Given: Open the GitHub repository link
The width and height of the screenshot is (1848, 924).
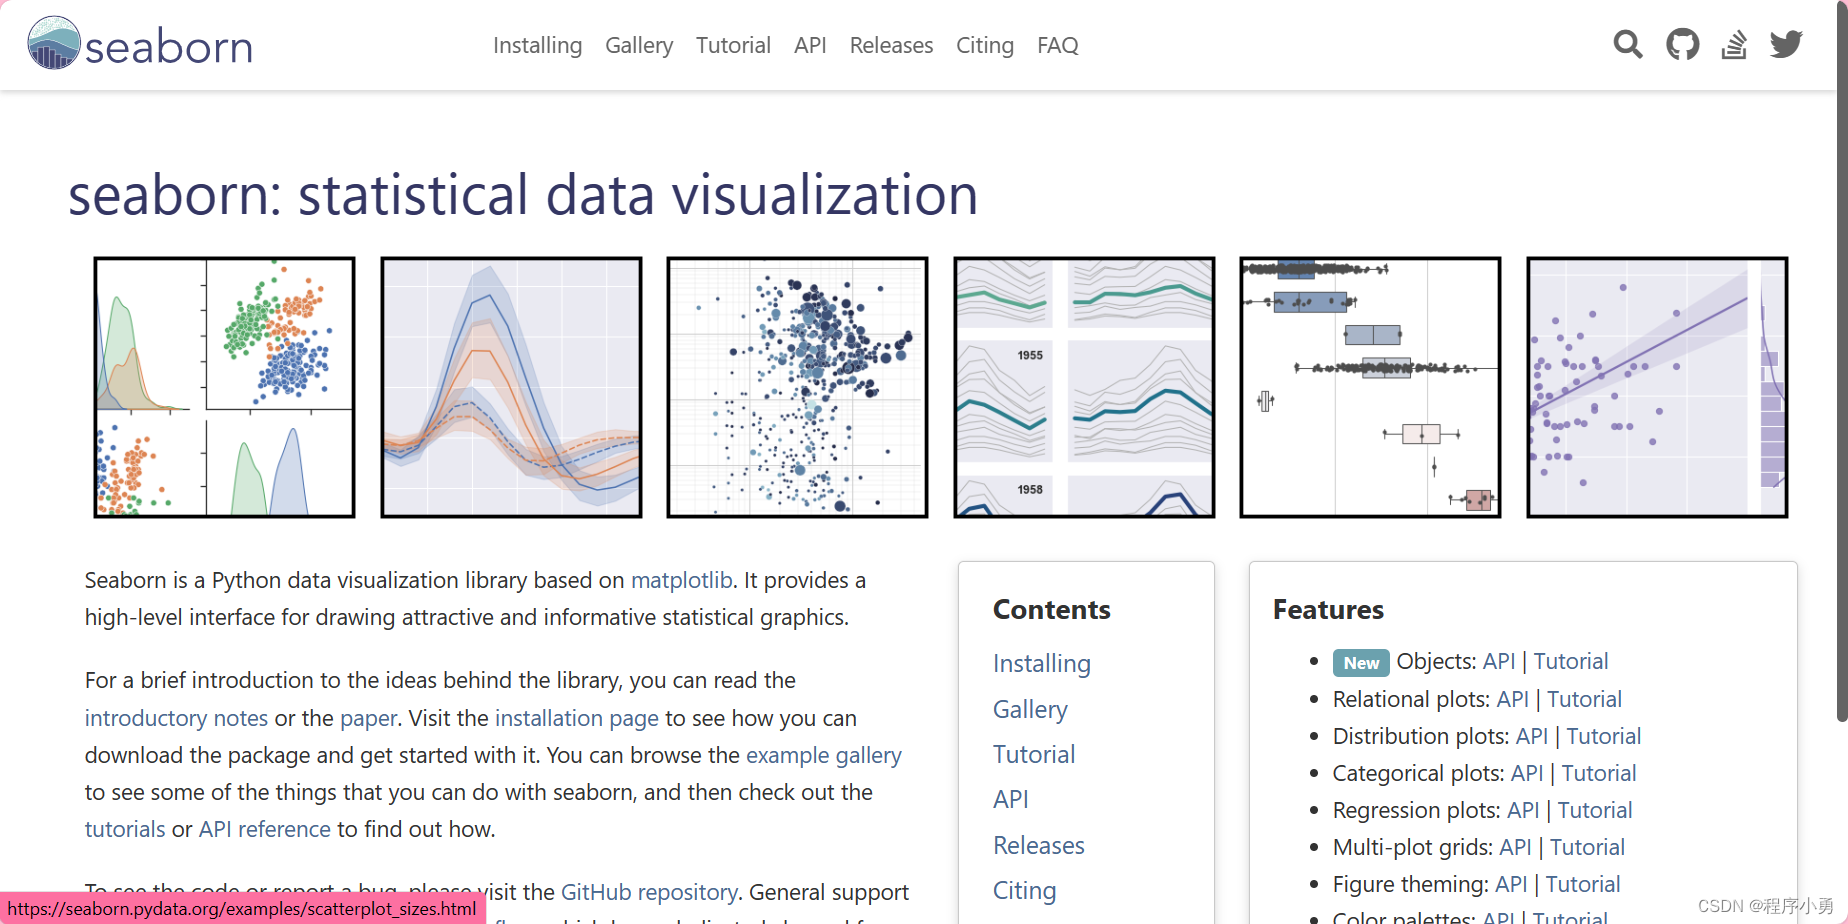Looking at the screenshot, I should pos(649,892).
